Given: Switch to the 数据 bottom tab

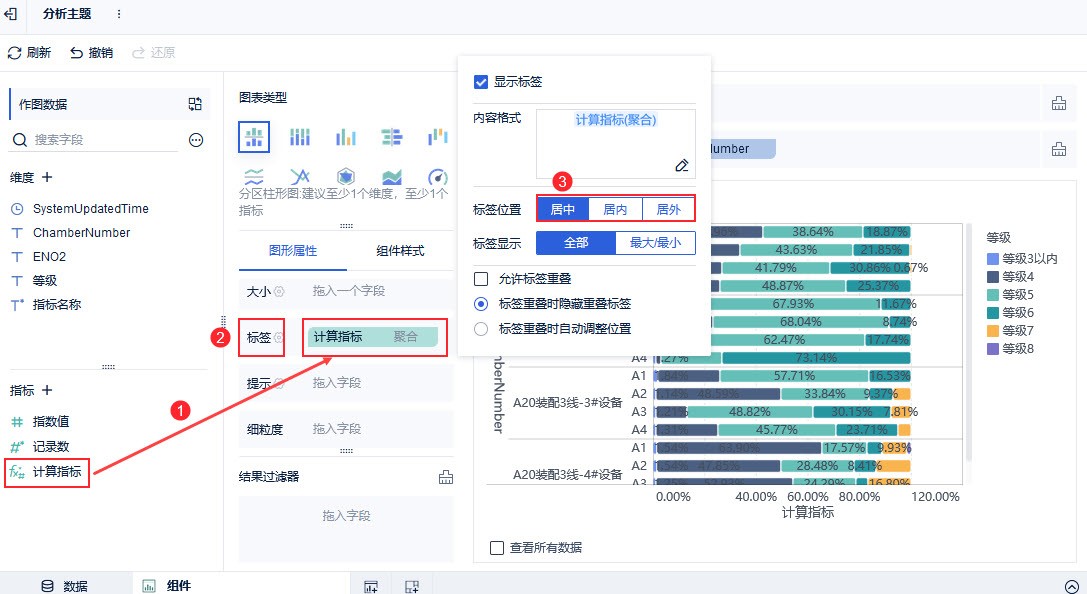Looking at the screenshot, I should [x=64, y=586].
